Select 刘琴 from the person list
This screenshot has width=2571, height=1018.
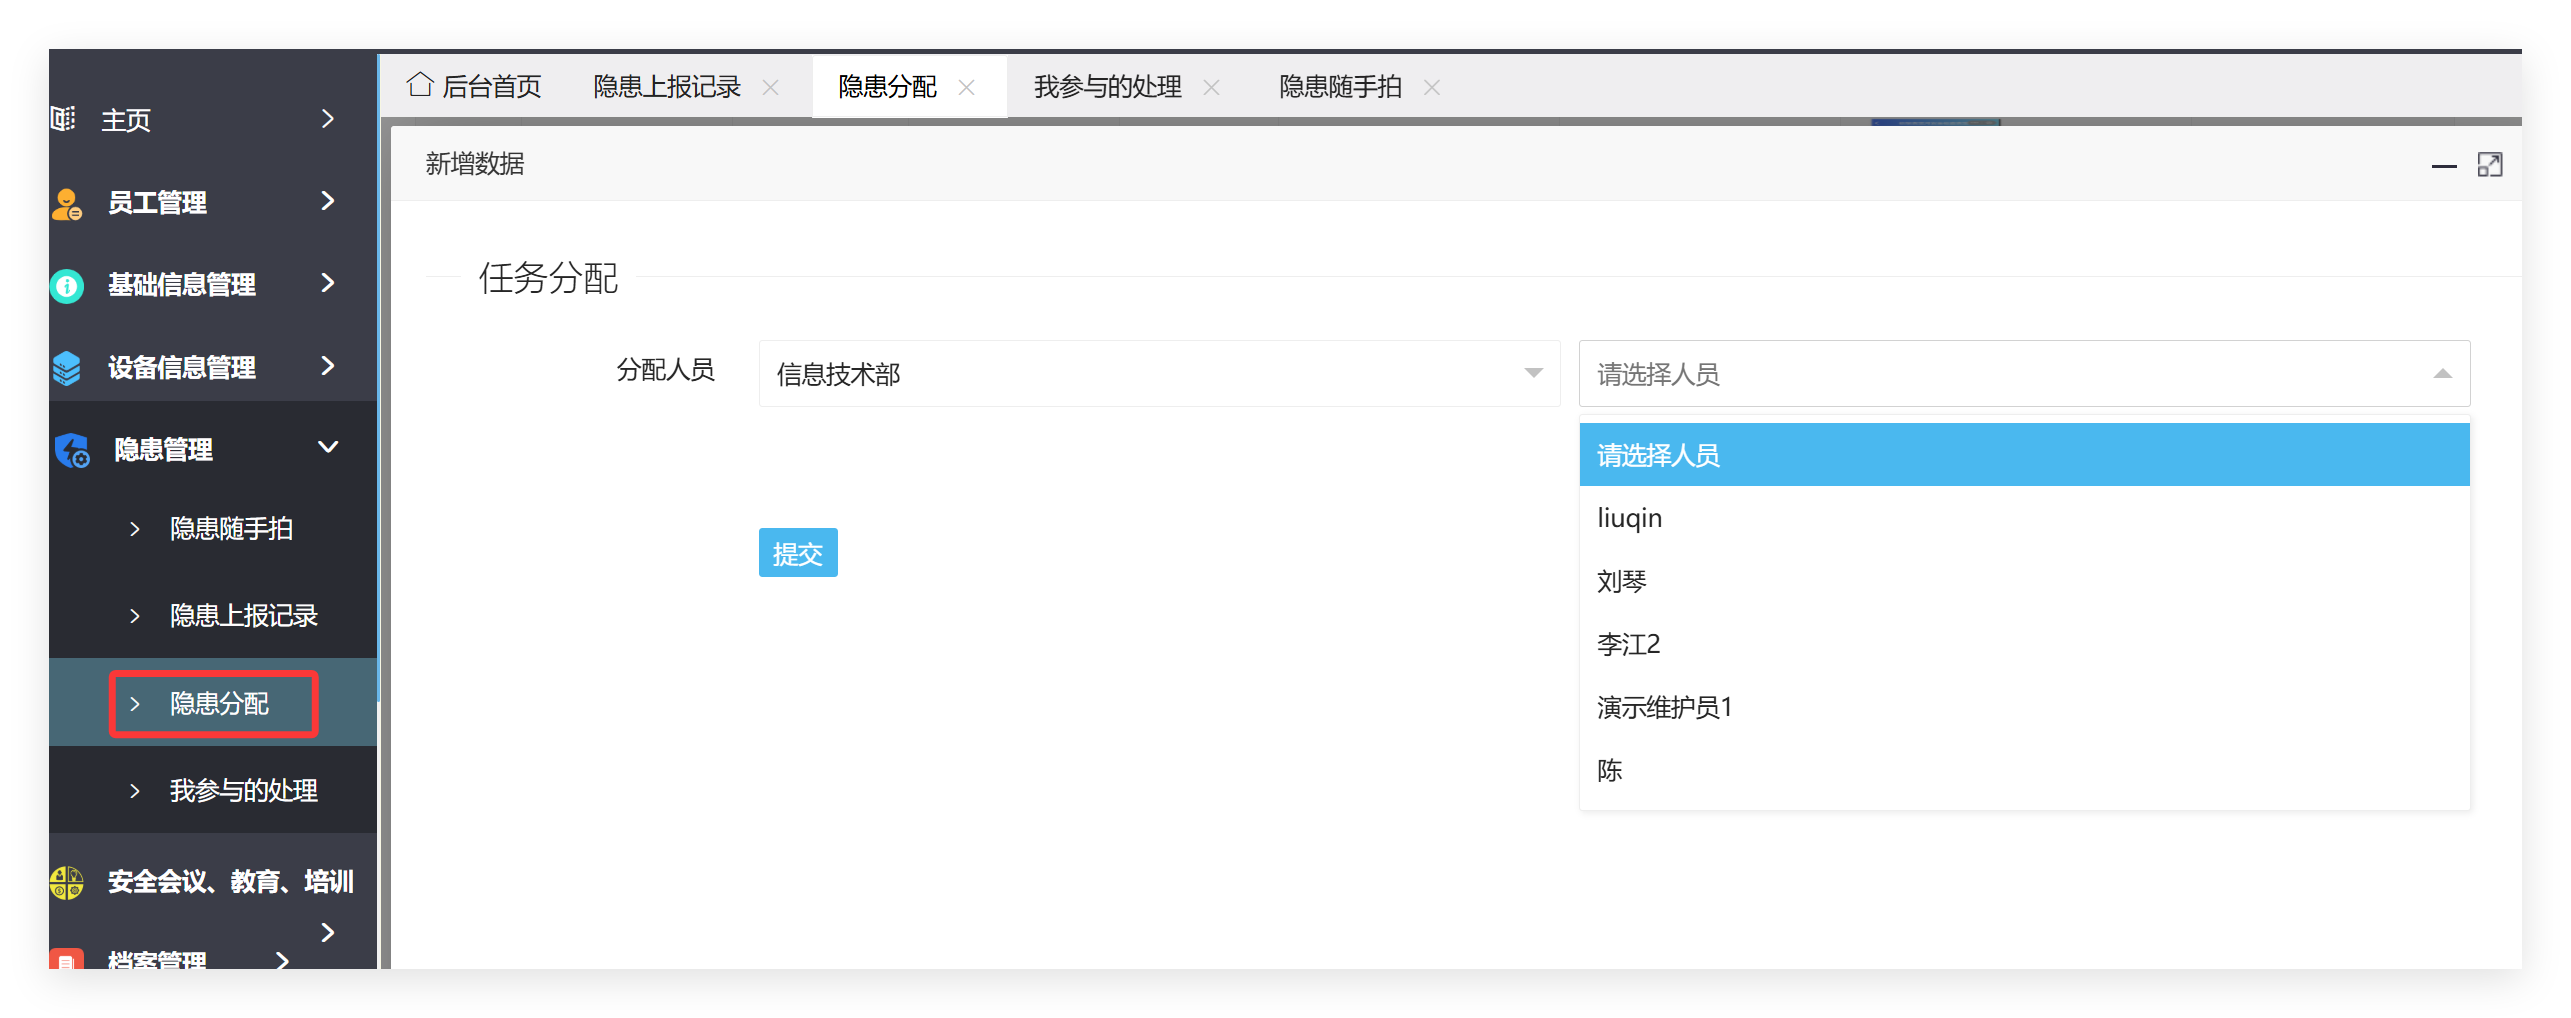coord(1622,581)
